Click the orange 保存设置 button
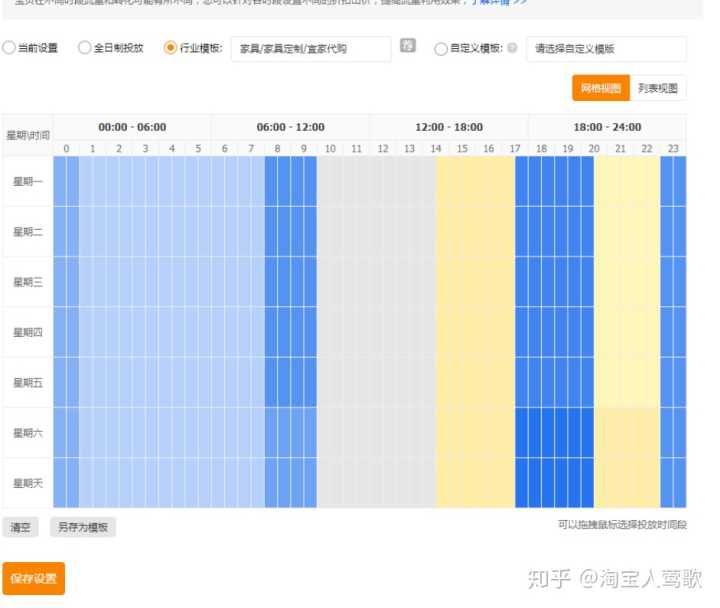Viewport: 720px width, 608px height. [33, 578]
